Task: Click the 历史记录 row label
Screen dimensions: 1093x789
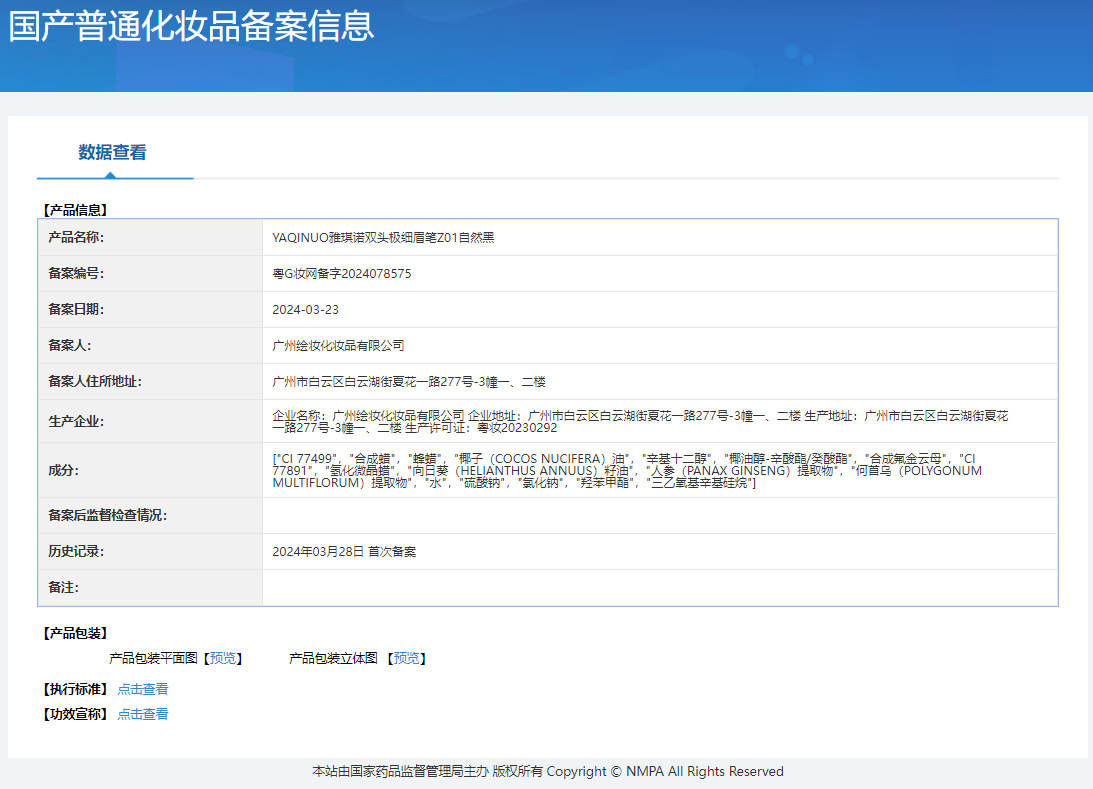Action: coord(76,552)
